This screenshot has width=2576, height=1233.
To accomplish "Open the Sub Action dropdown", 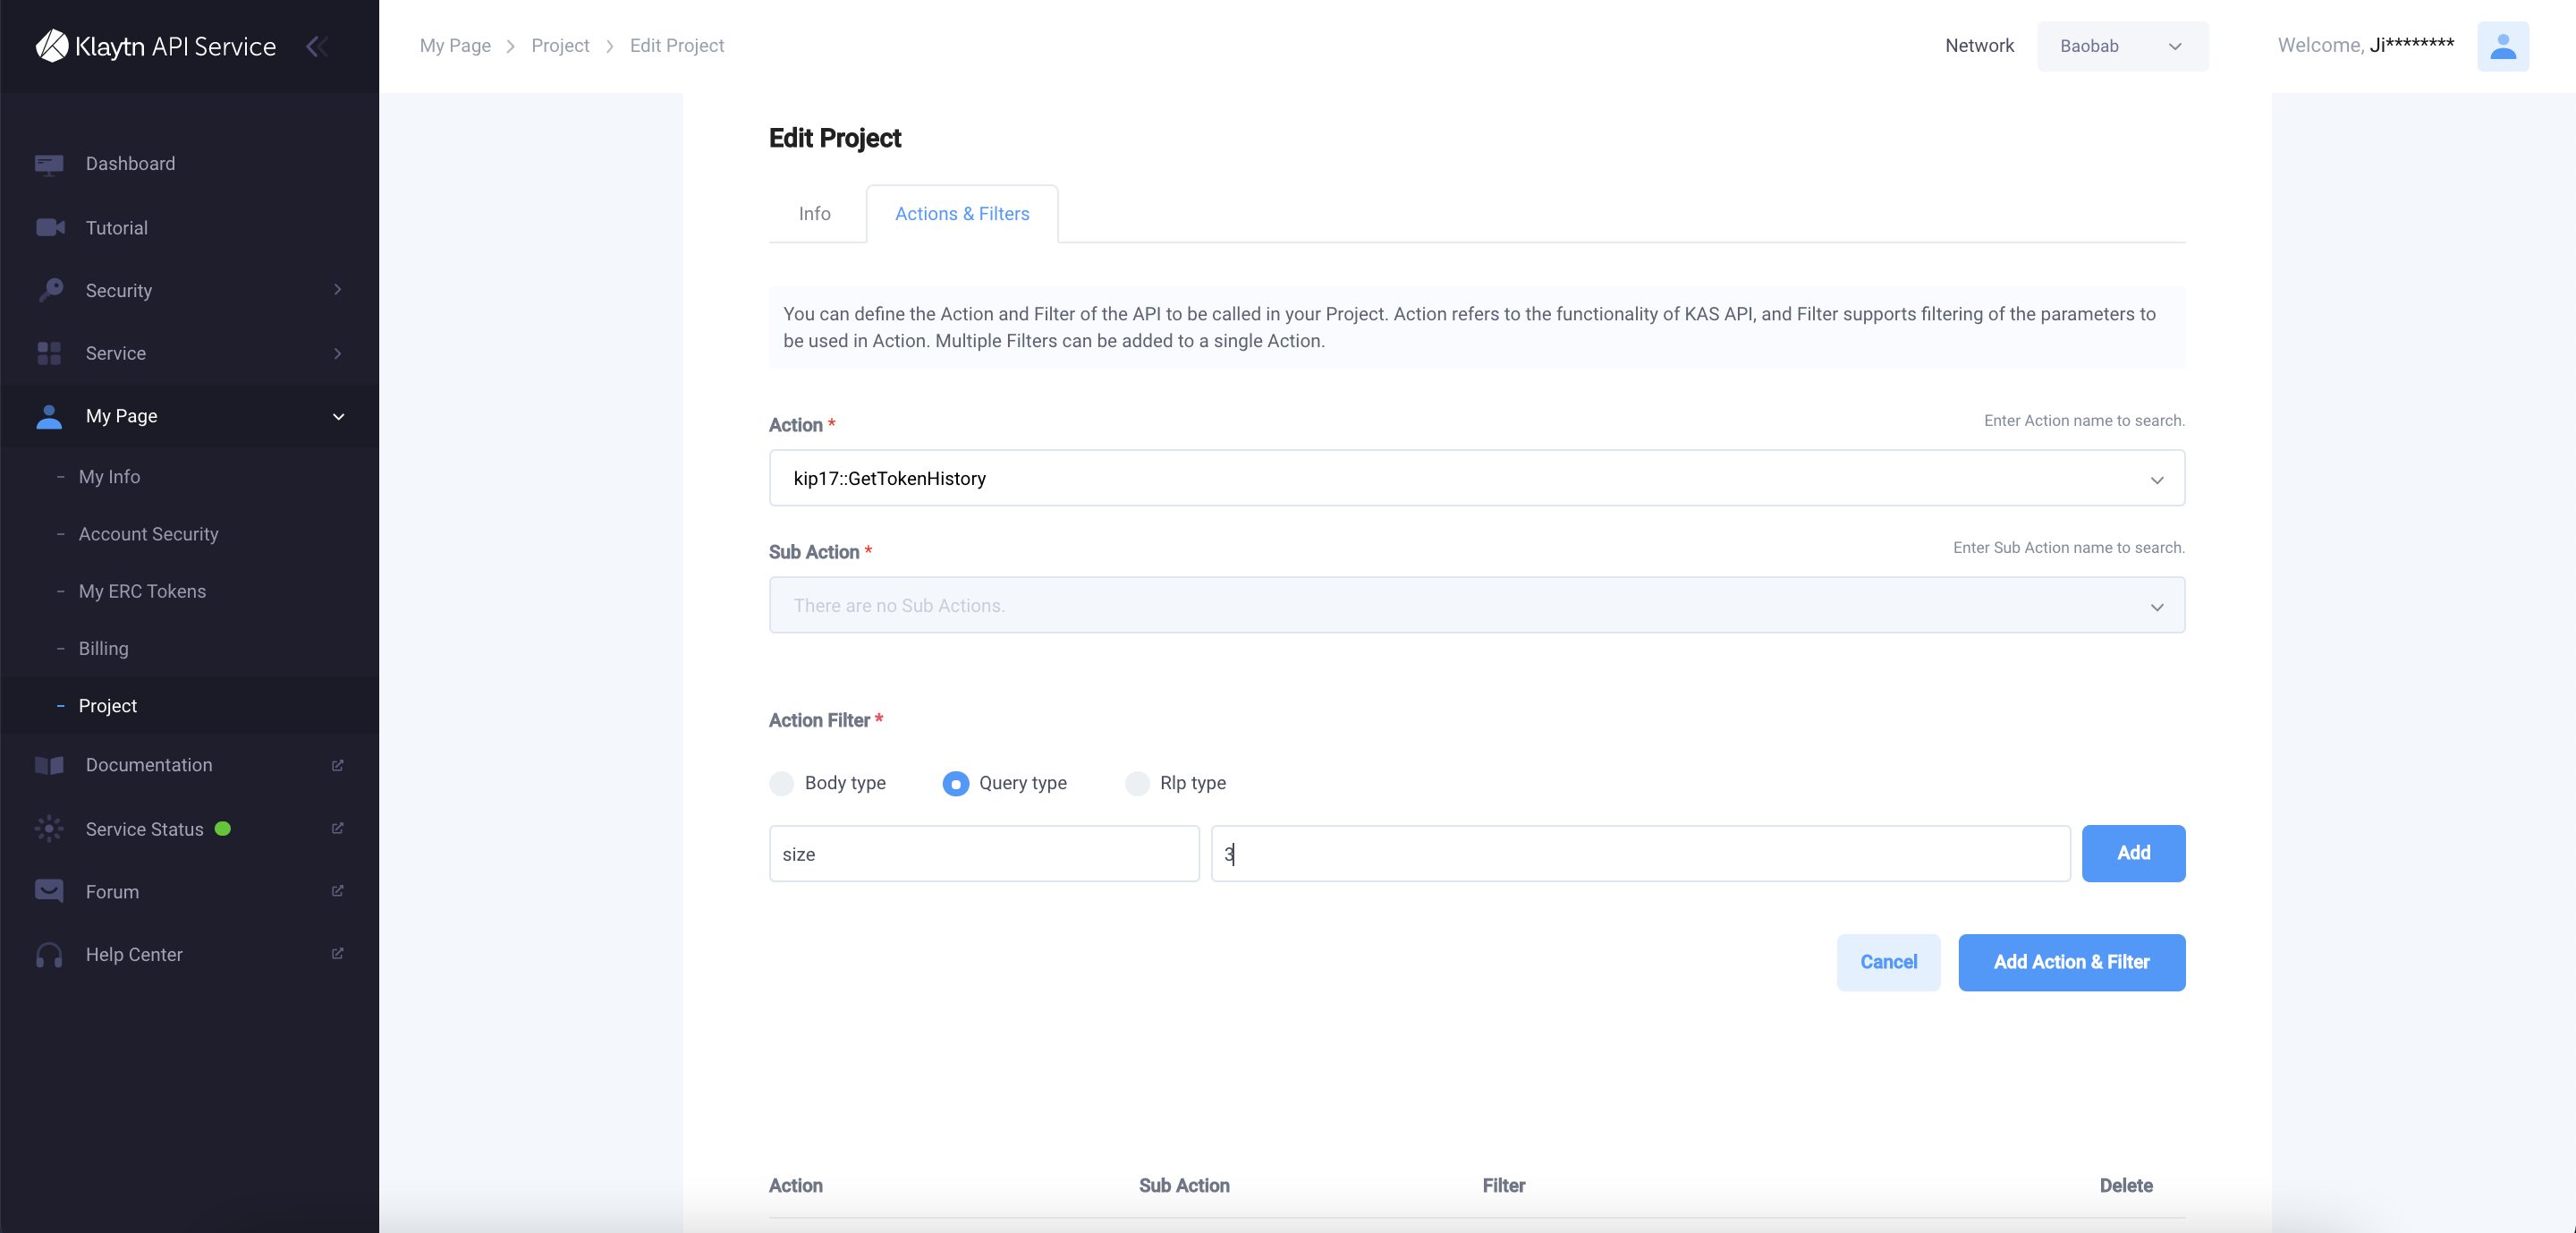I will [1476, 605].
